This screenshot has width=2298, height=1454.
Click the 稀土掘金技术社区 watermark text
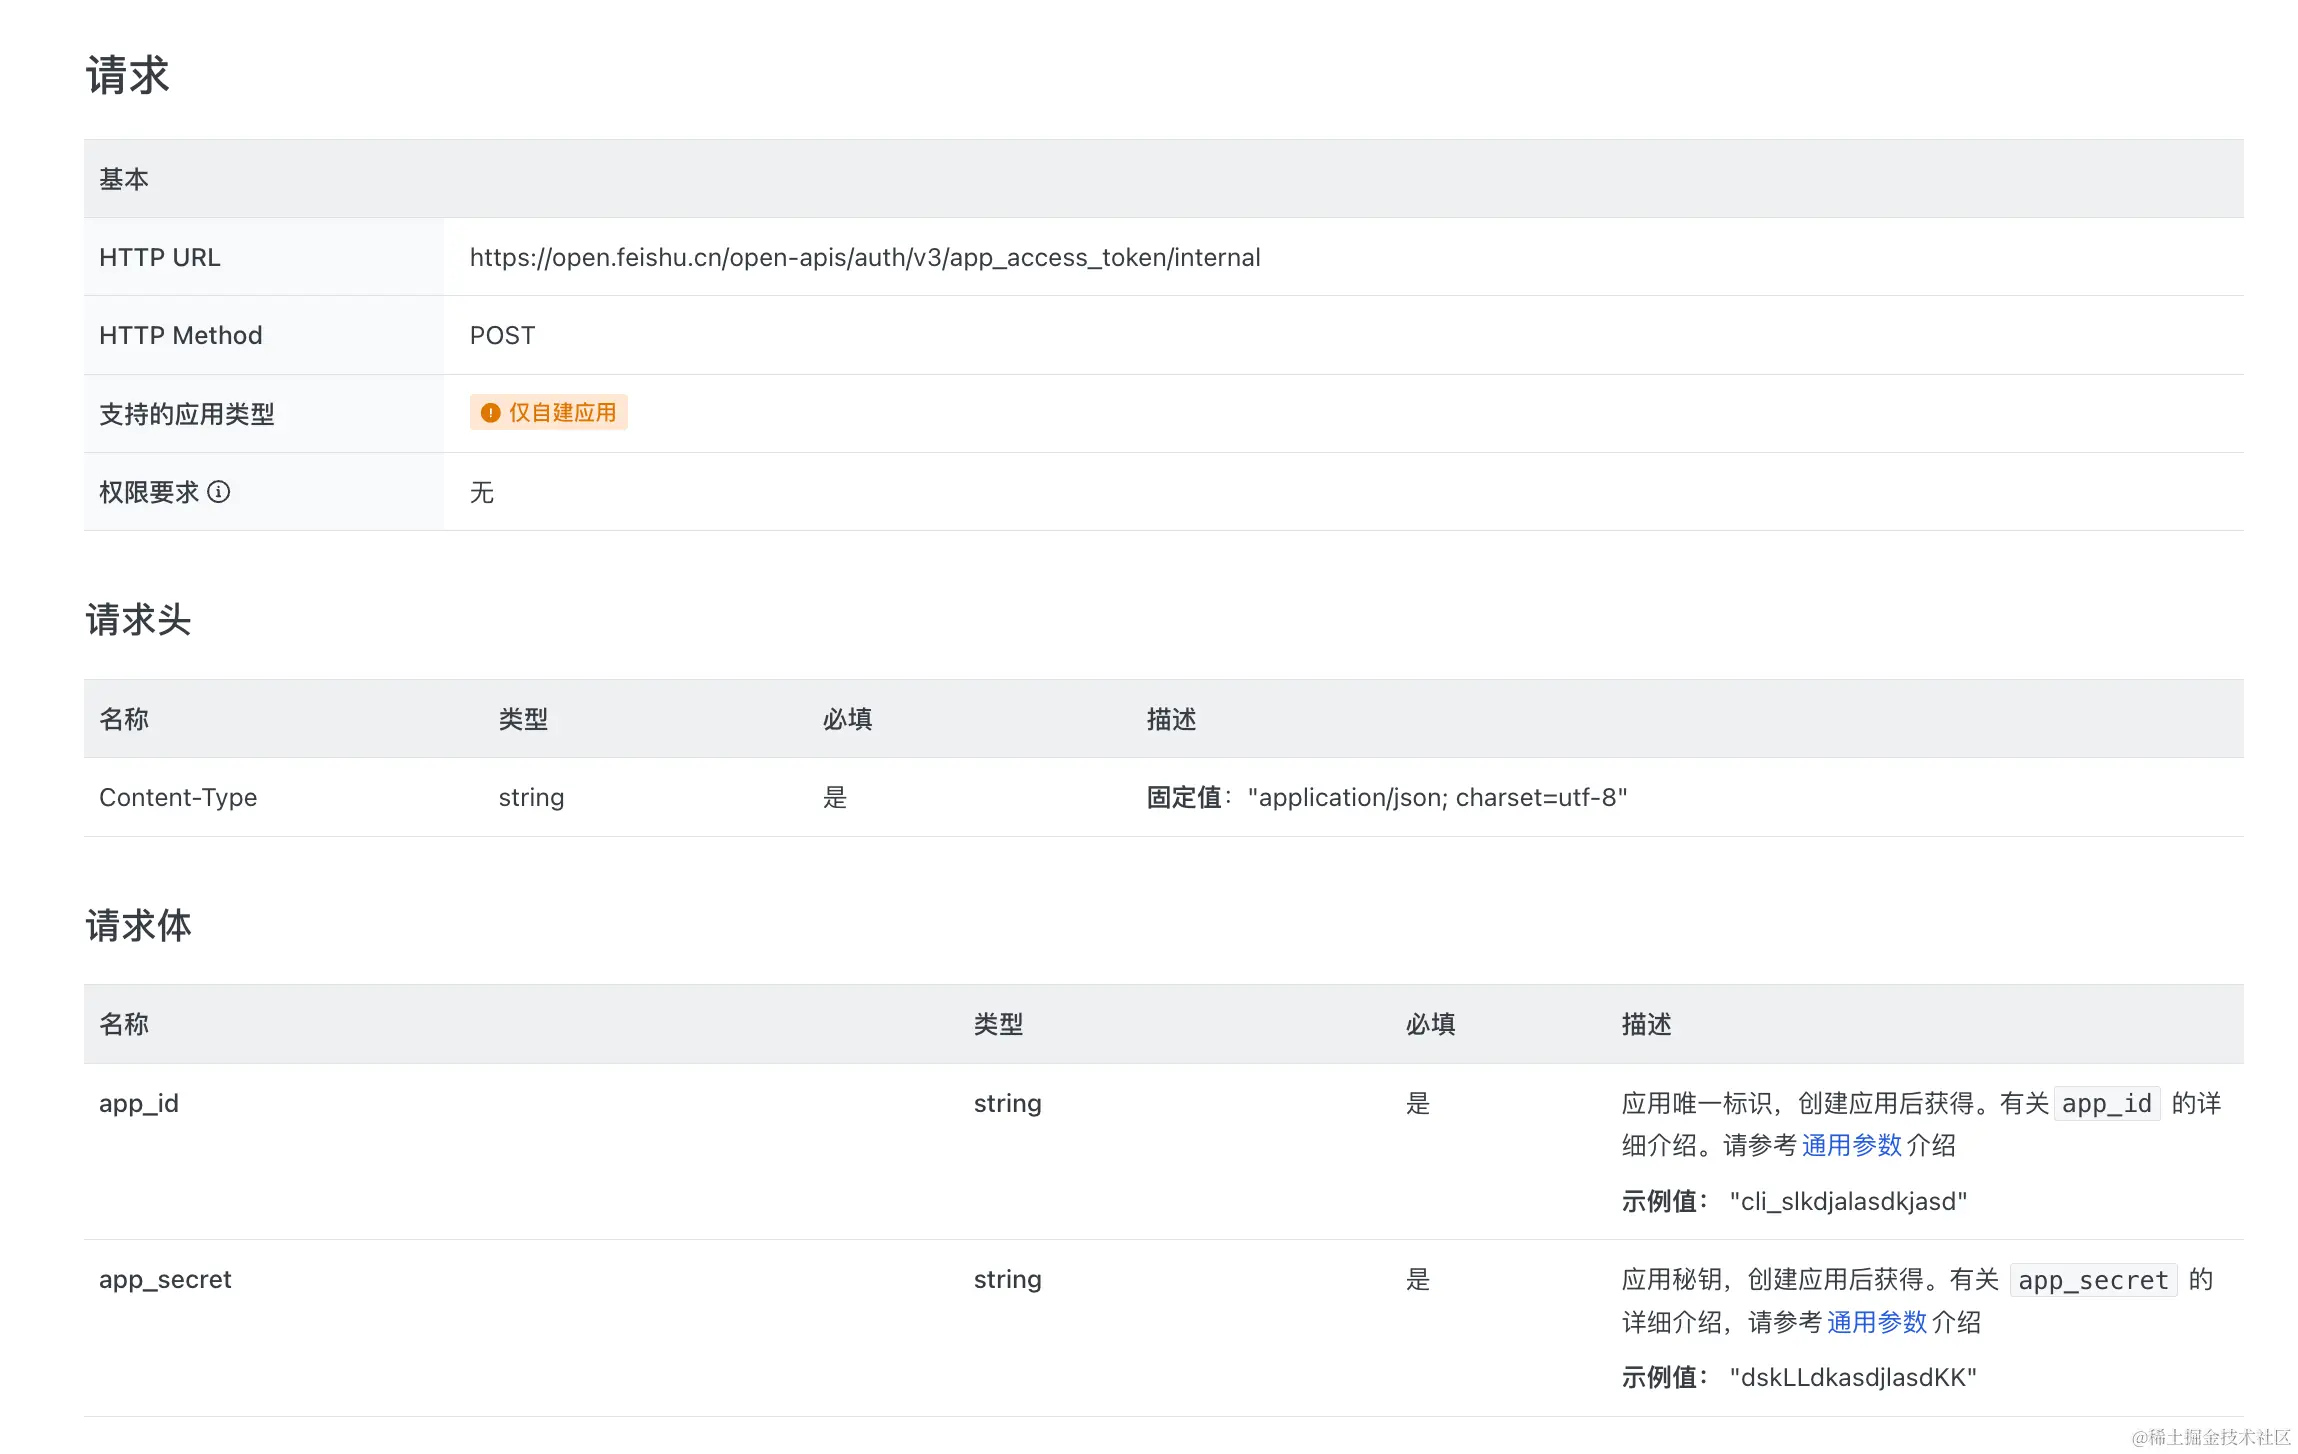(x=2210, y=1437)
